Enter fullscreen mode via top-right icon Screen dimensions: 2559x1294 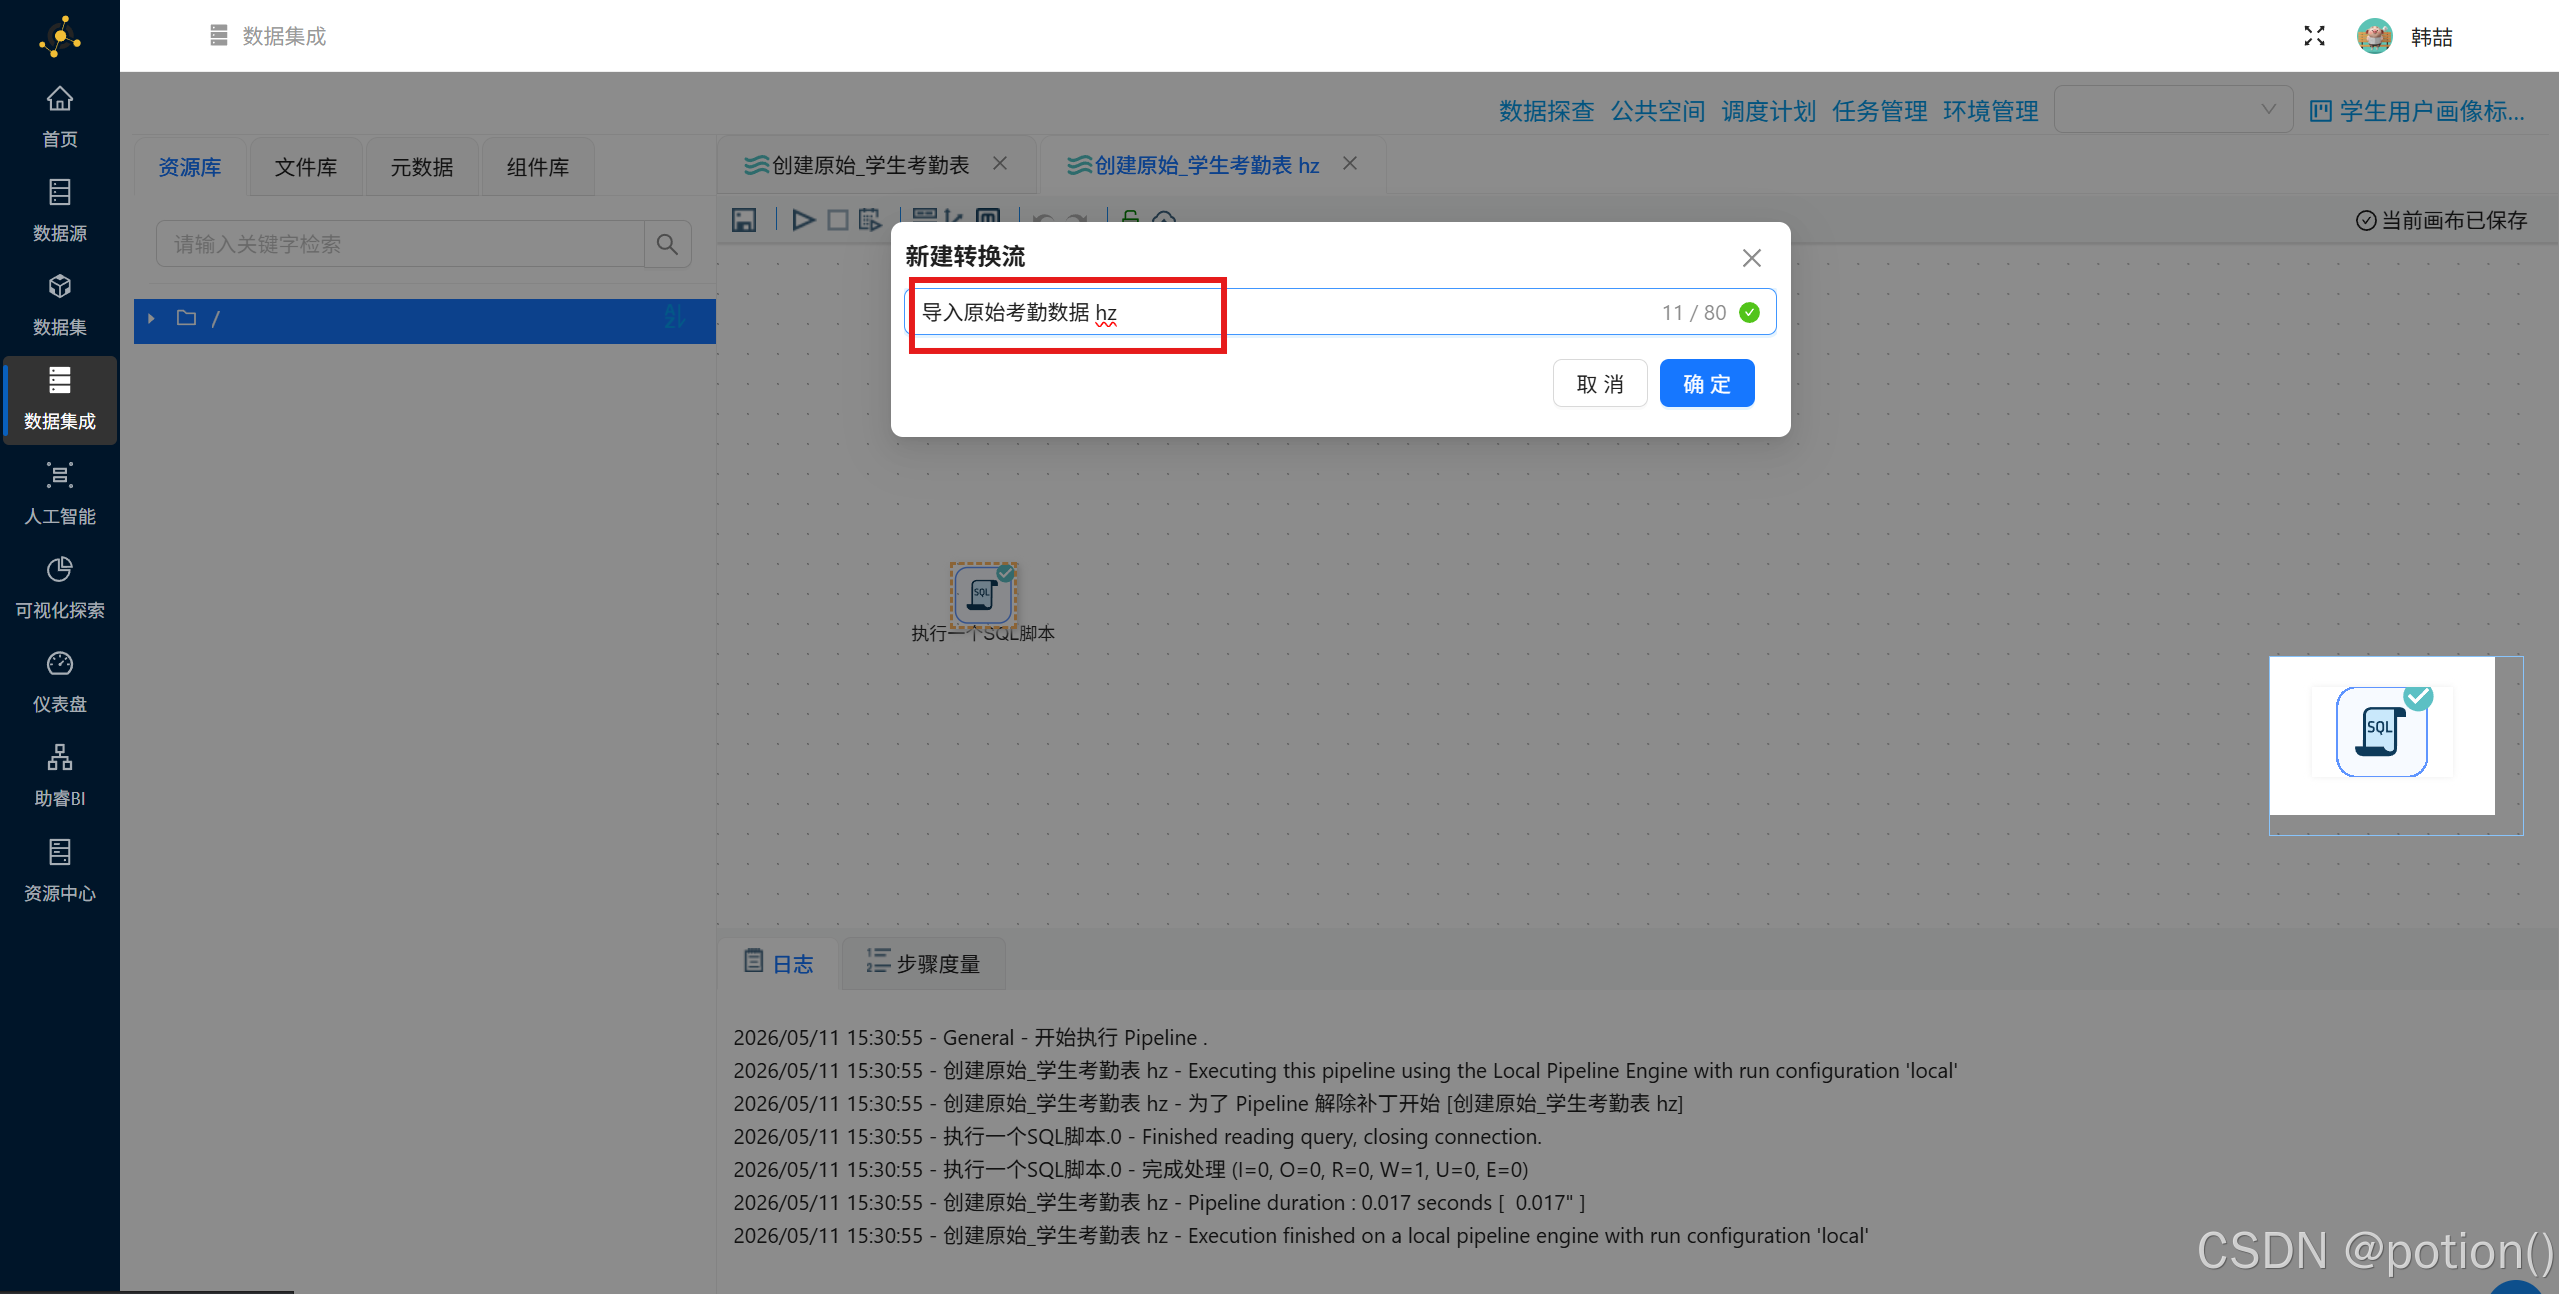click(2314, 36)
